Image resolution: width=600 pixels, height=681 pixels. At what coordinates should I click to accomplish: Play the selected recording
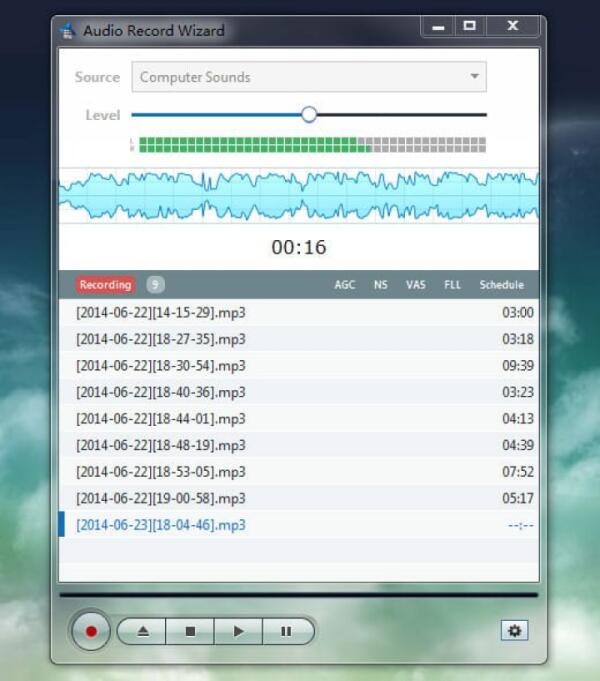click(x=238, y=631)
